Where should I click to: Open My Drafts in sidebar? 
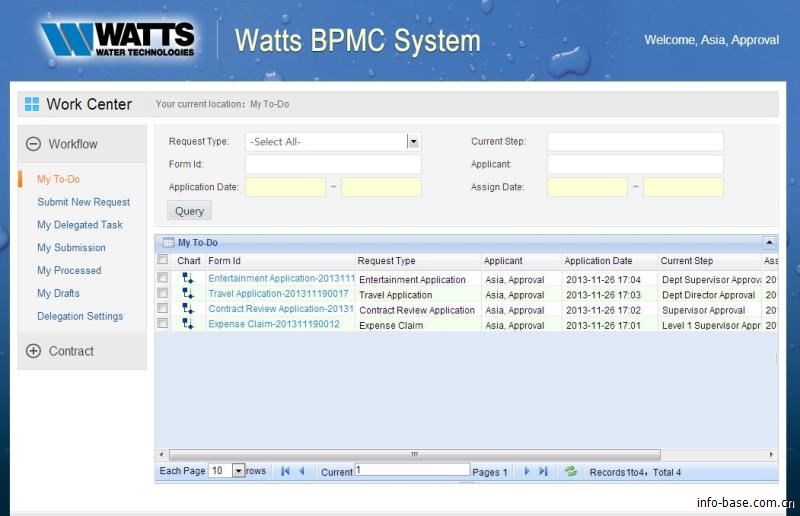58,293
